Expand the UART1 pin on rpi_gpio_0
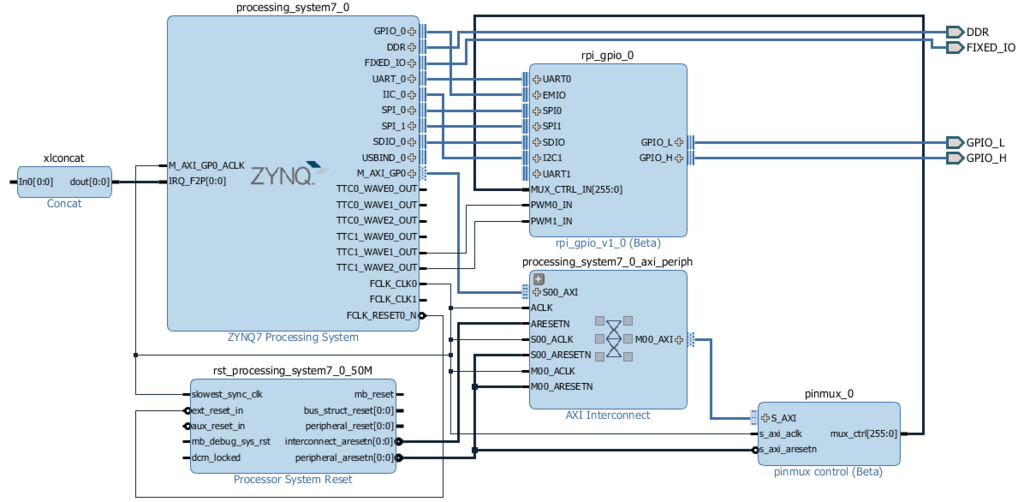The height and width of the screenshot is (502, 1024). pyautogui.click(x=537, y=174)
